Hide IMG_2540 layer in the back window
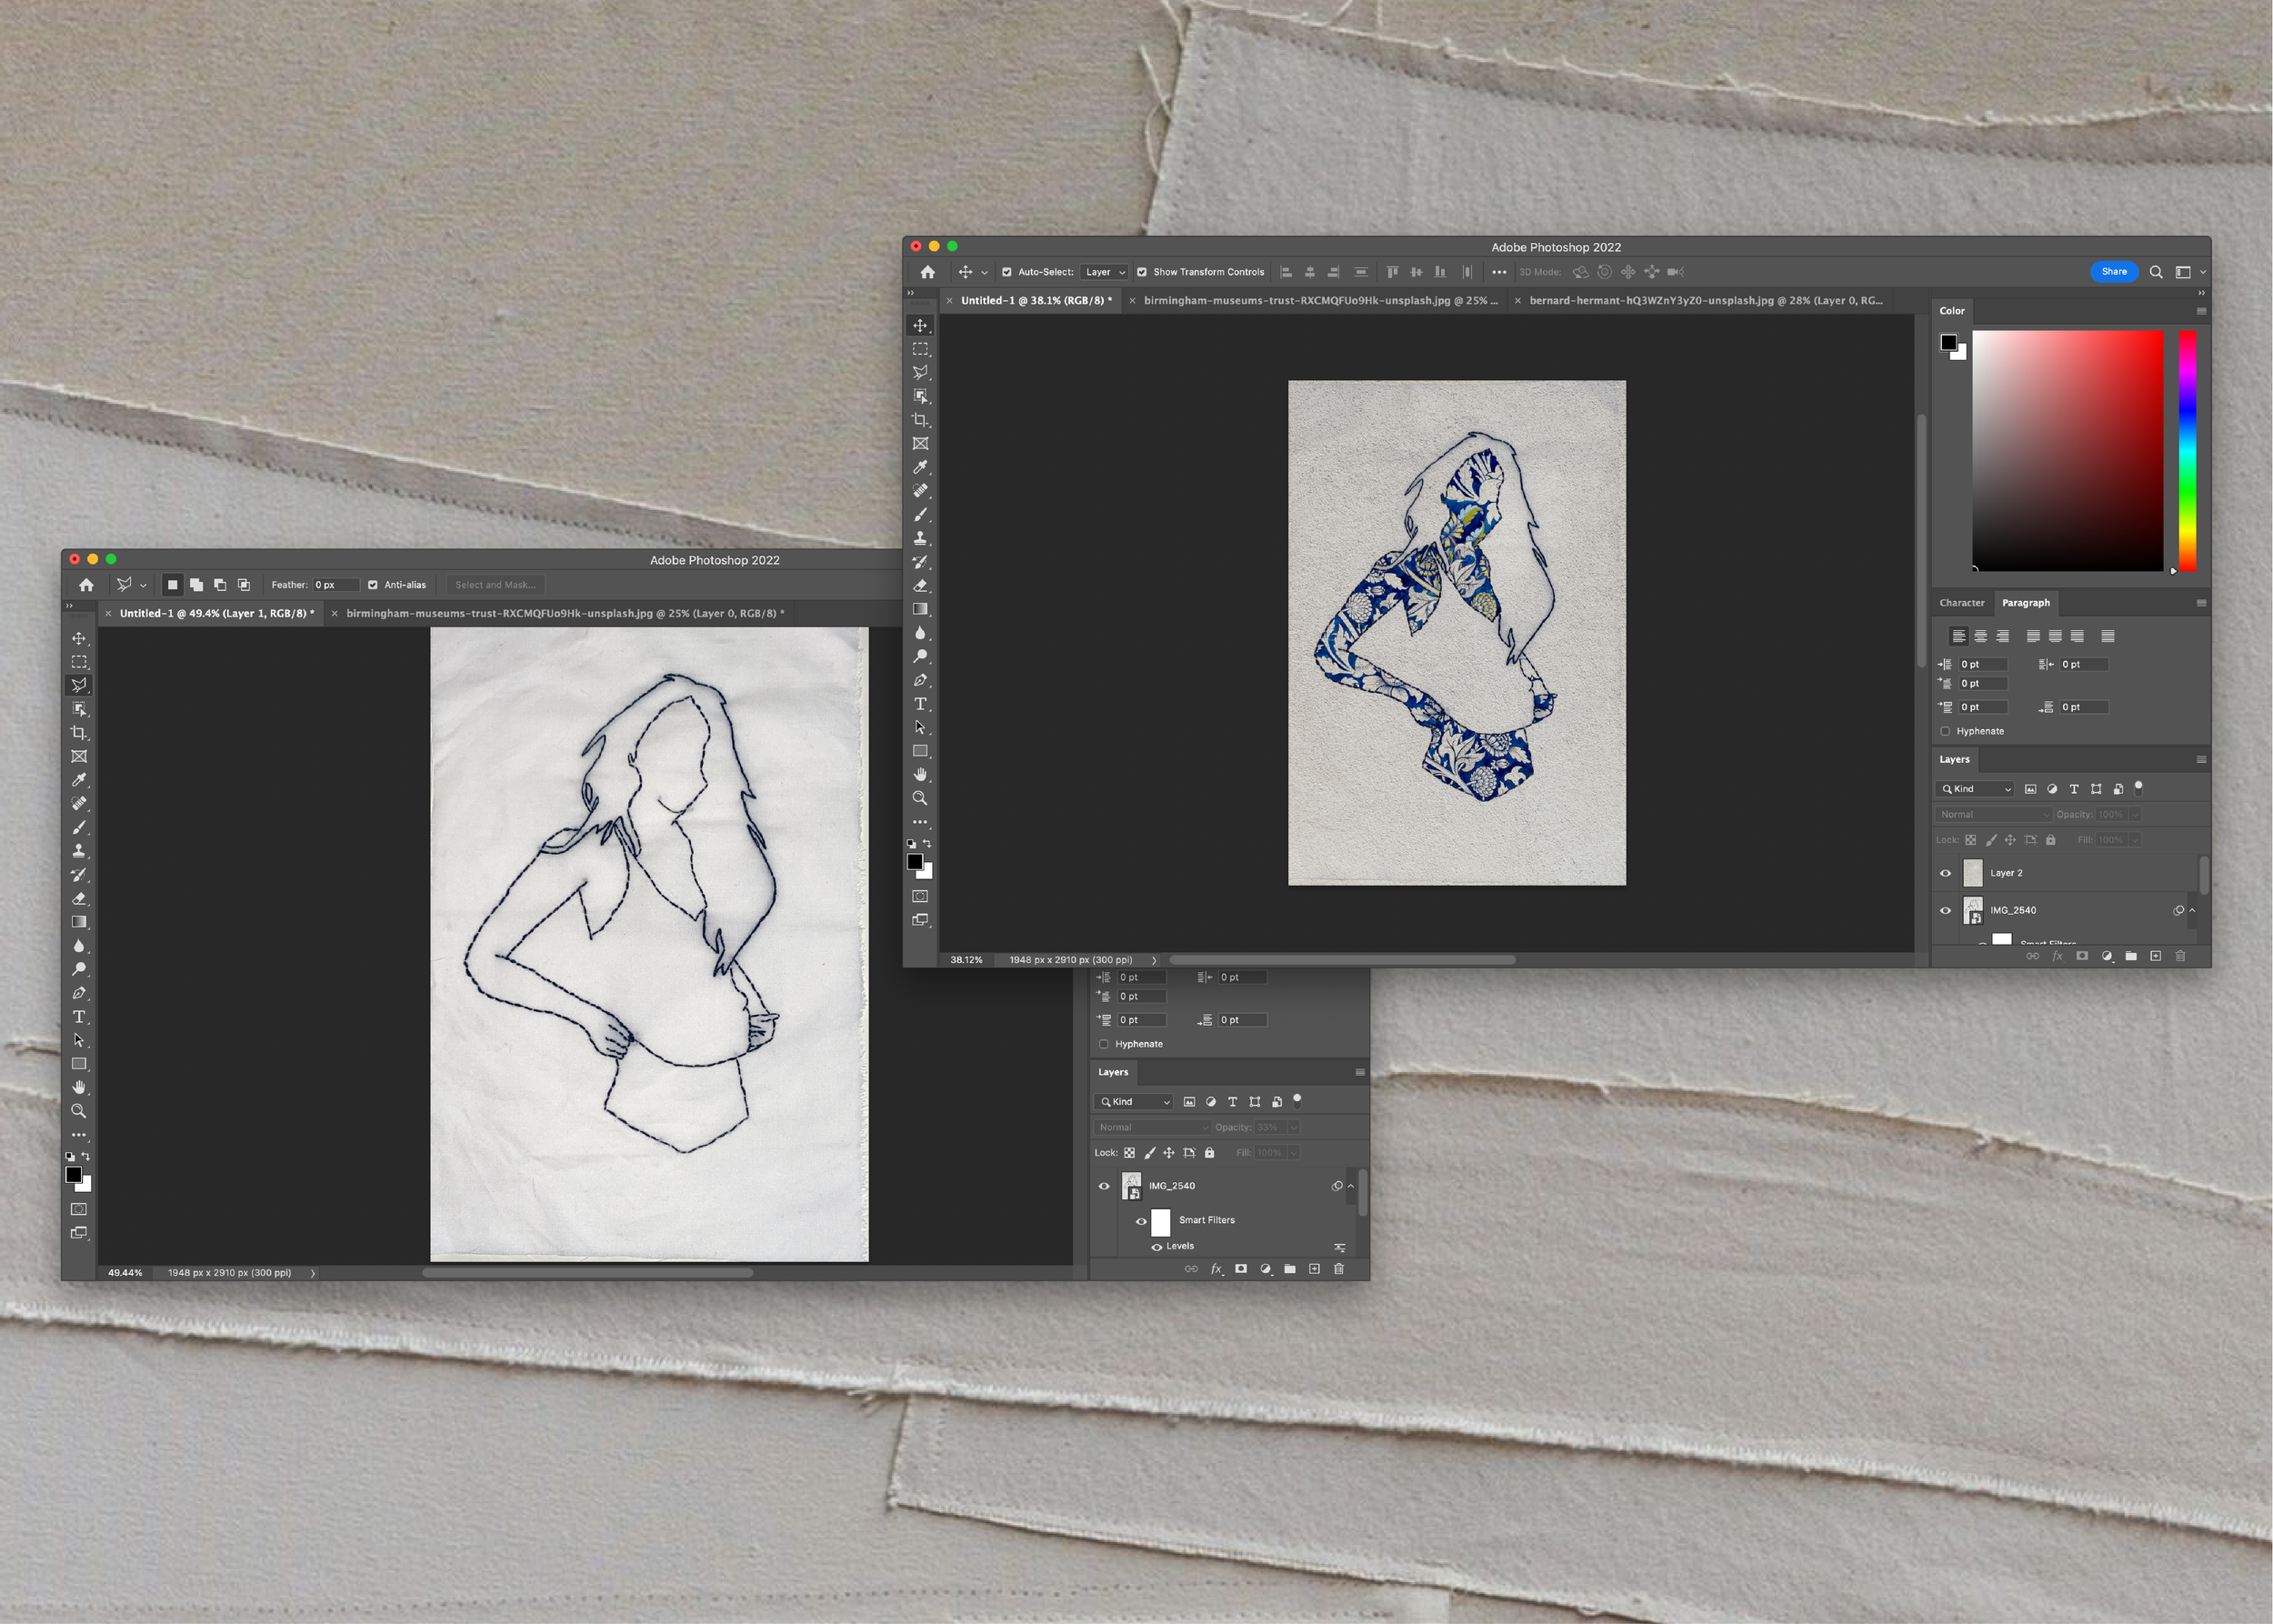The image size is (2273, 1624). click(1104, 1186)
